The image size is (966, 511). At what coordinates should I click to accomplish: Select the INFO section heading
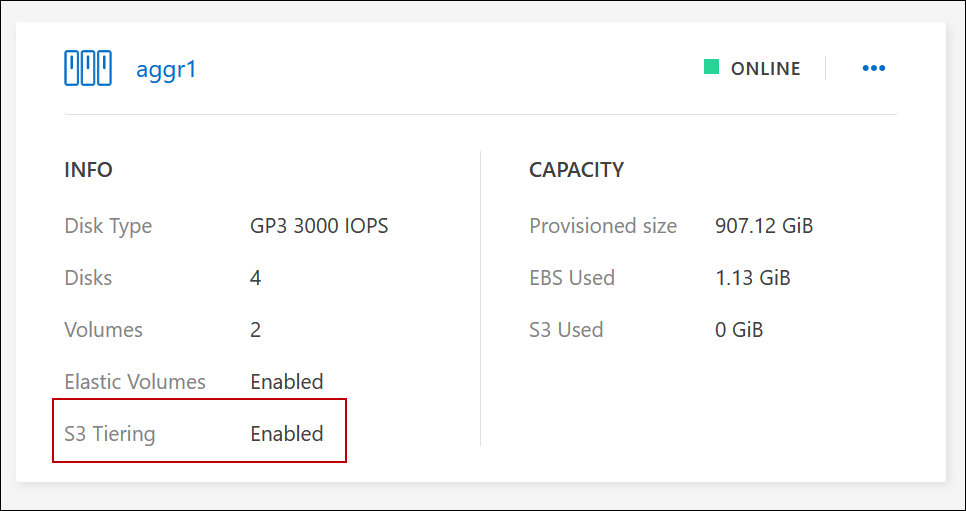(88, 170)
